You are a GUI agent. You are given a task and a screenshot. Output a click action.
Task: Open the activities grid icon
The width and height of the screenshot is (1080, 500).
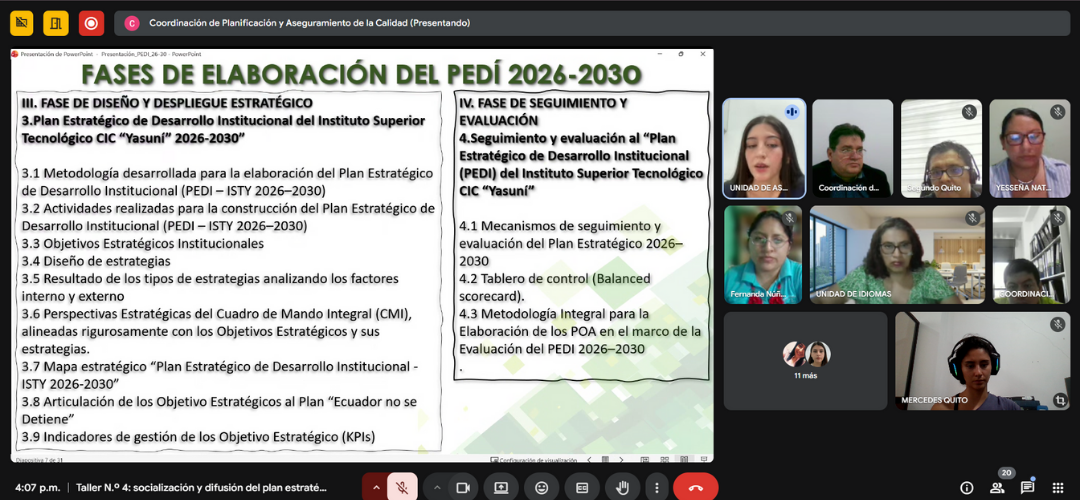pyautogui.click(x=1058, y=487)
